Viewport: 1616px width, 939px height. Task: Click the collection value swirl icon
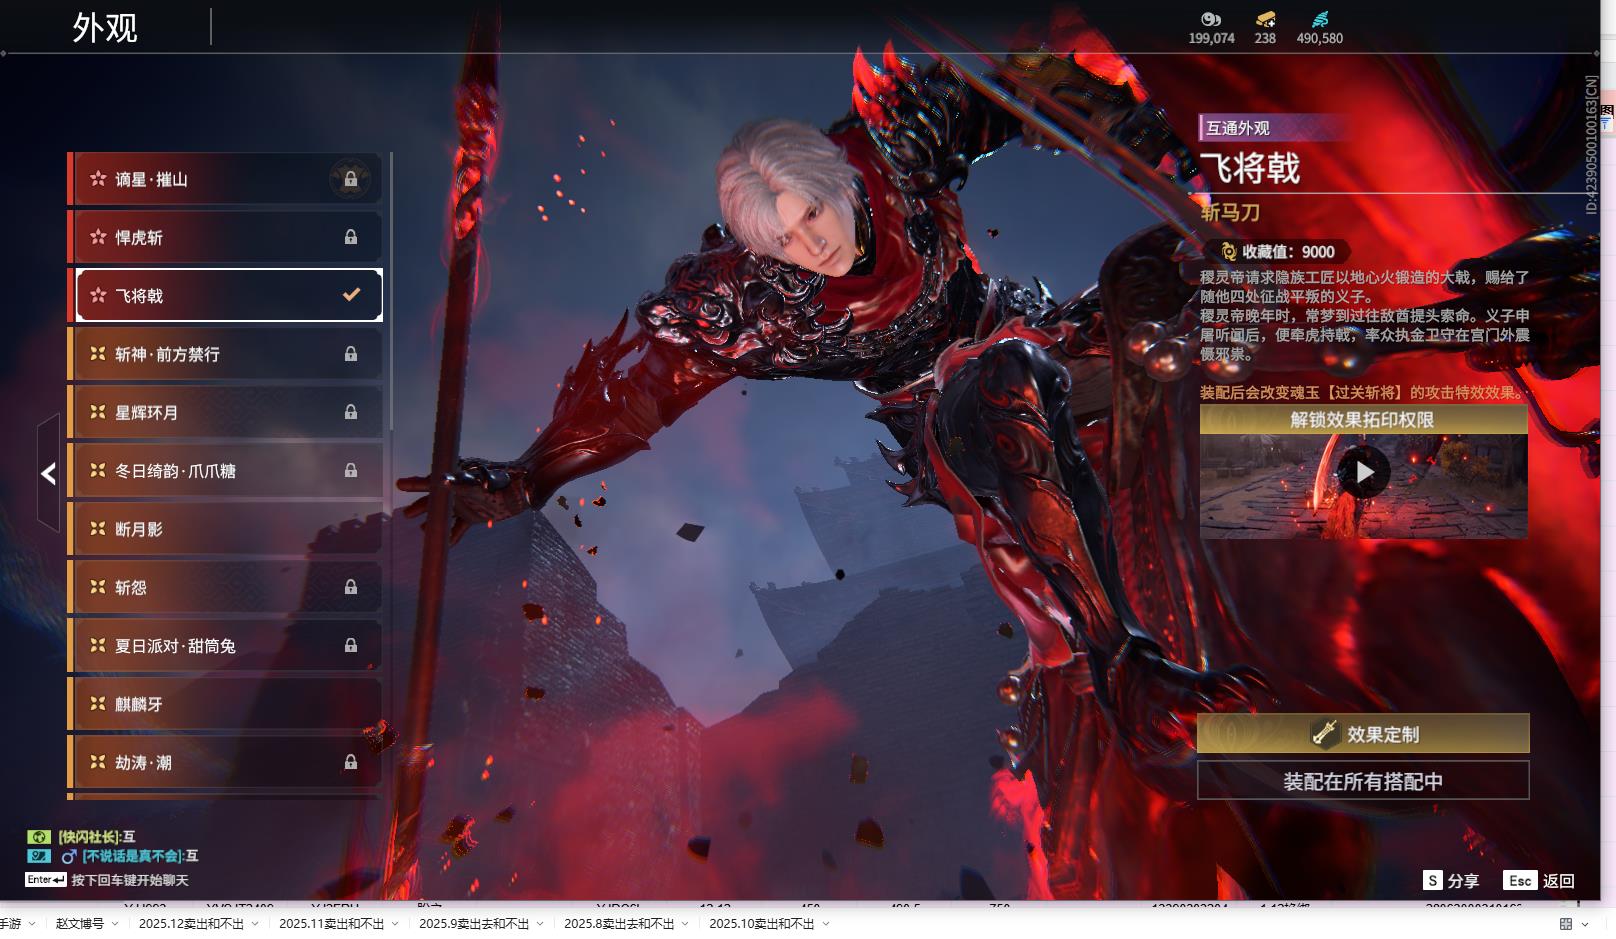(1228, 252)
